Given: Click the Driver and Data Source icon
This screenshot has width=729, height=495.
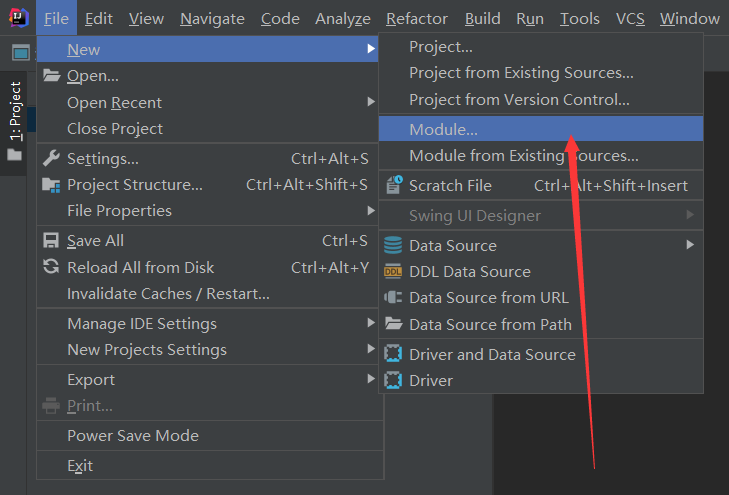Looking at the screenshot, I should coord(393,354).
